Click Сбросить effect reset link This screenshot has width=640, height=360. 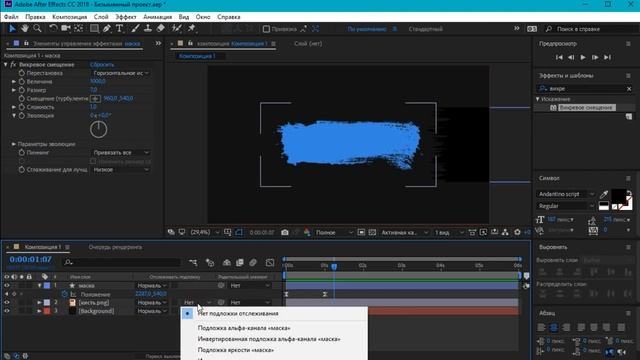point(102,64)
